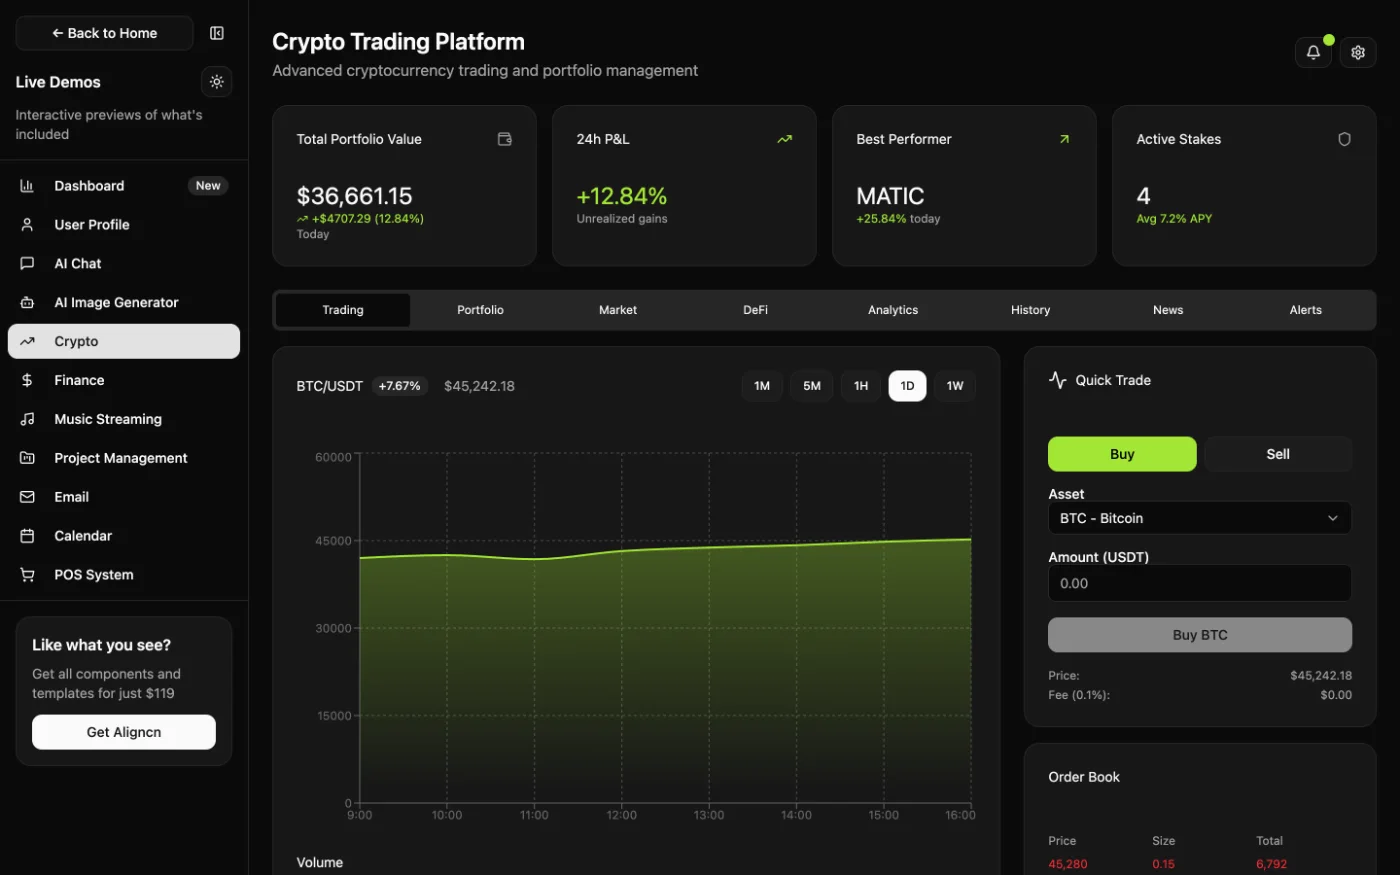1400x875 pixels.
Task: Click the Order Book size 0.15
Action: pyautogui.click(x=1163, y=864)
